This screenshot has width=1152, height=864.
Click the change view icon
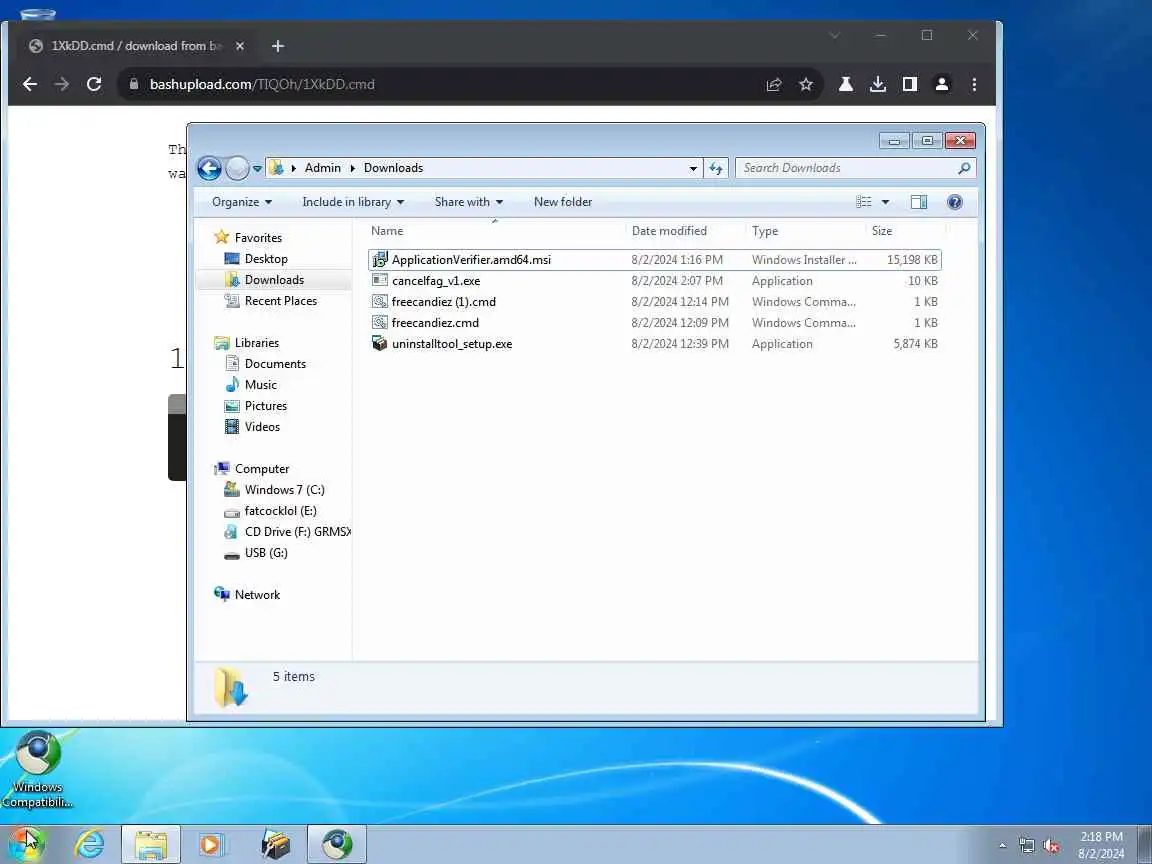pyautogui.click(x=864, y=202)
